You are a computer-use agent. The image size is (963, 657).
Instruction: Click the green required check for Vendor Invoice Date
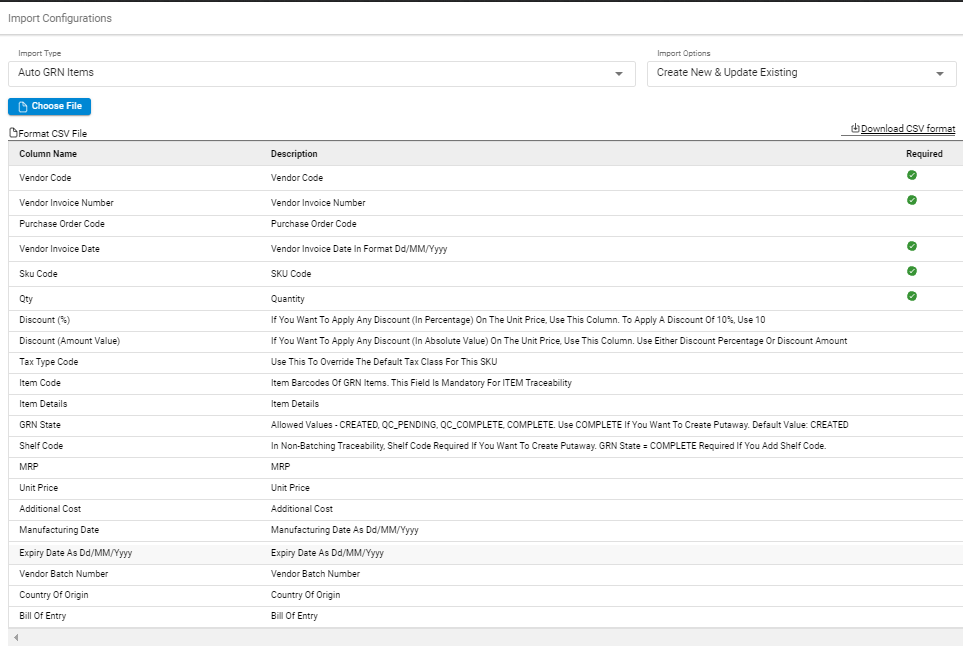pyautogui.click(x=911, y=246)
